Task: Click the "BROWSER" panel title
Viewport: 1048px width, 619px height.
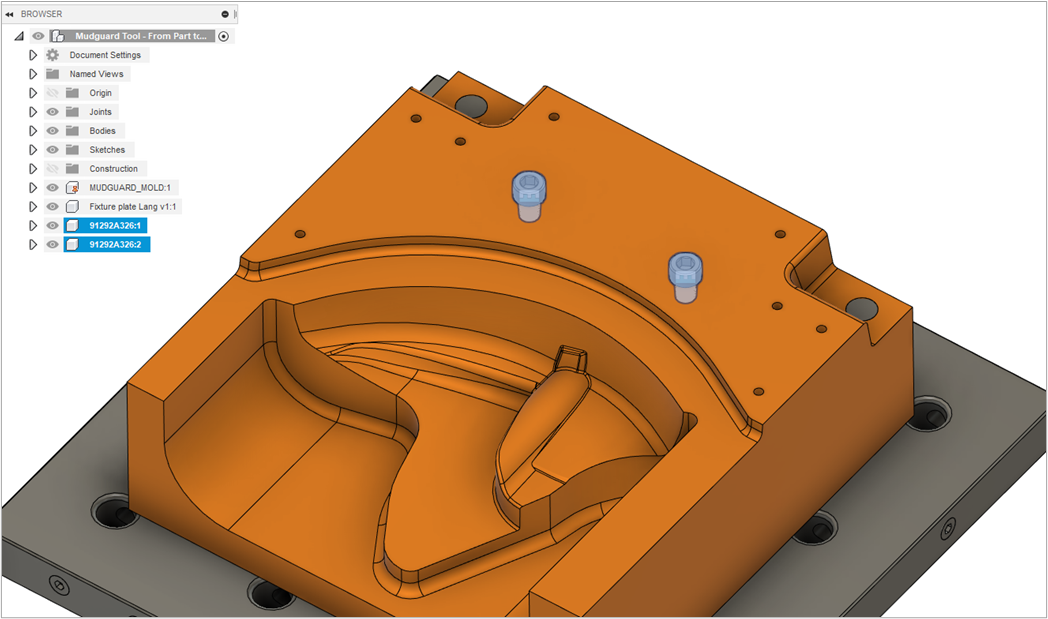Action: pyautogui.click(x=41, y=14)
